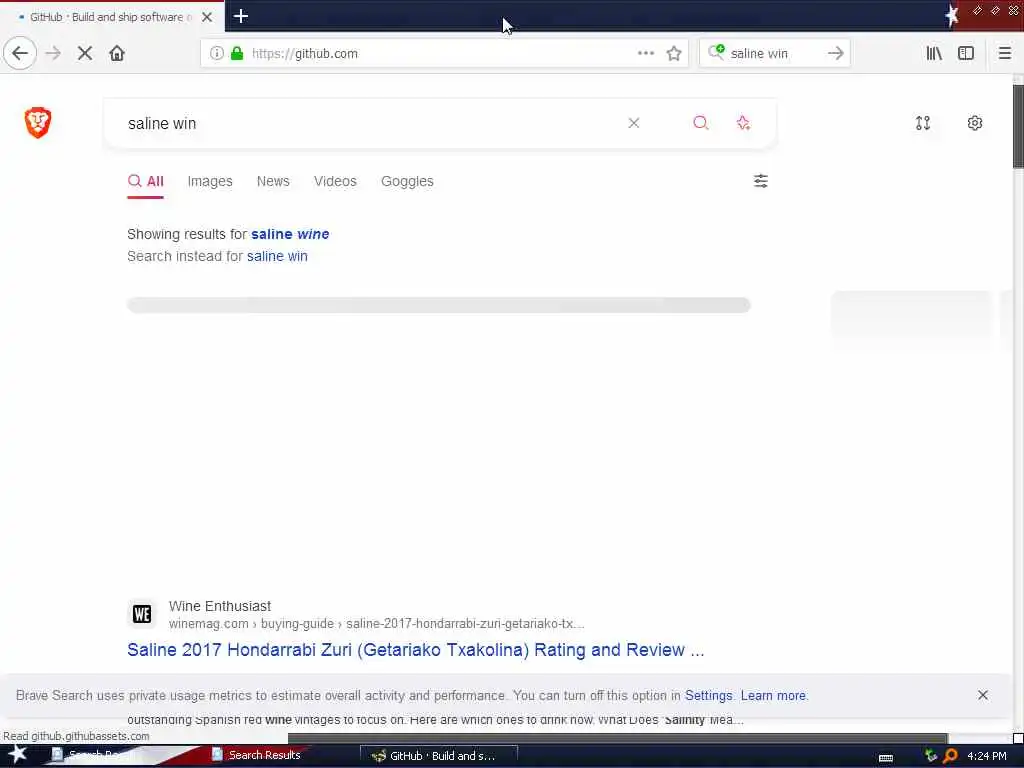
Task: Toggle the sidebar view icon
Action: (966, 54)
